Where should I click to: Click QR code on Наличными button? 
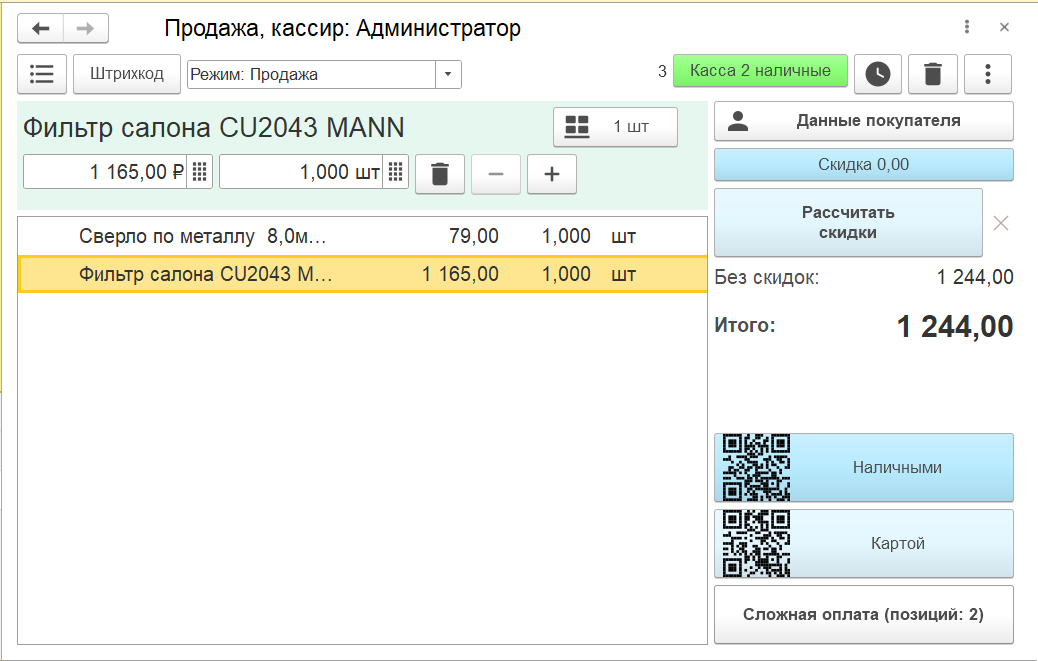(756, 467)
